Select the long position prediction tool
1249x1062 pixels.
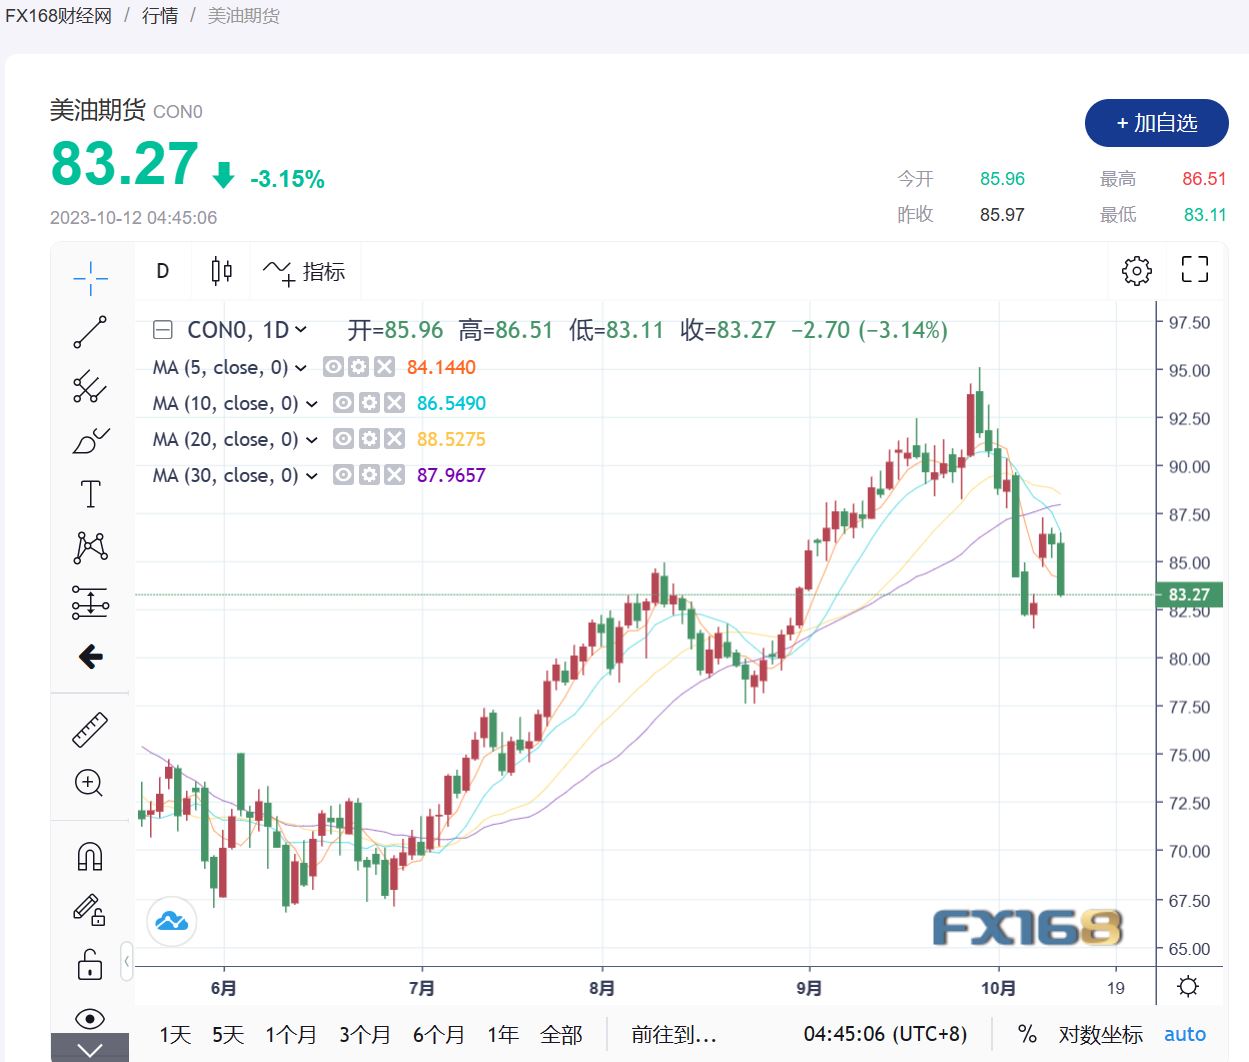(90, 602)
